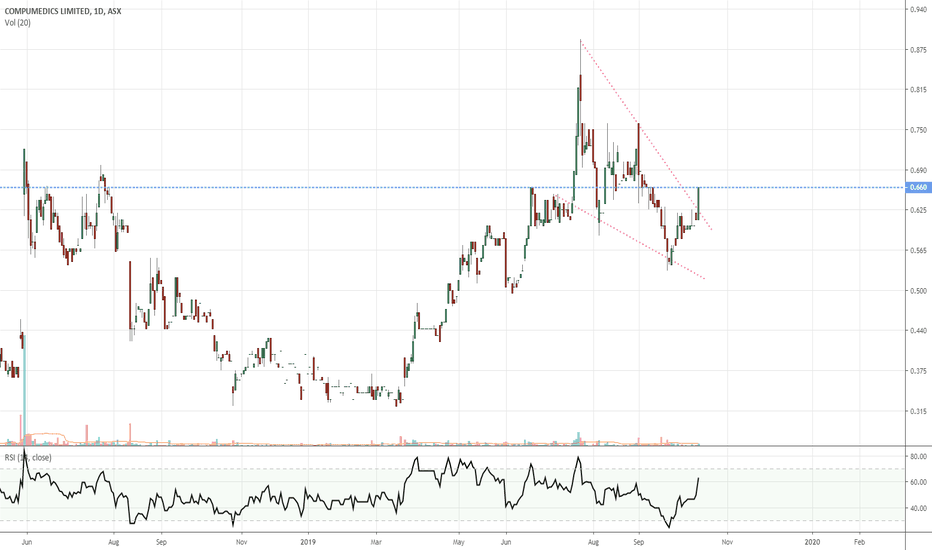Click the Mar label on time axis
The height and width of the screenshot is (550, 932).
click(376, 542)
